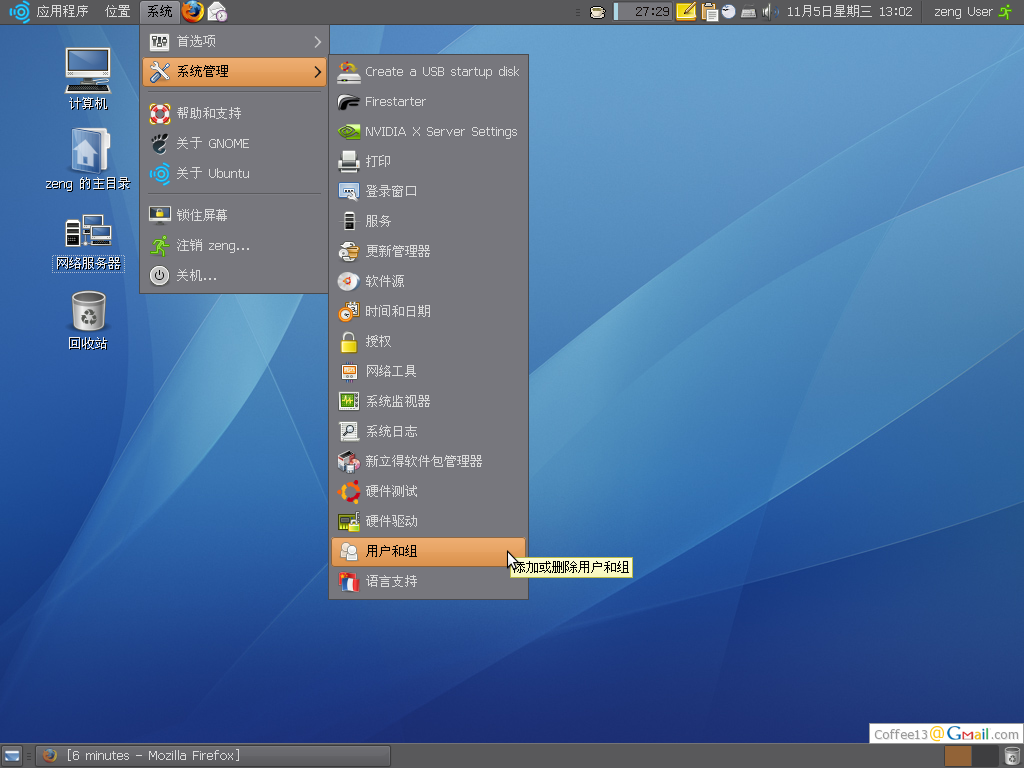Switch to the second dark workspace in pager

[985, 756]
